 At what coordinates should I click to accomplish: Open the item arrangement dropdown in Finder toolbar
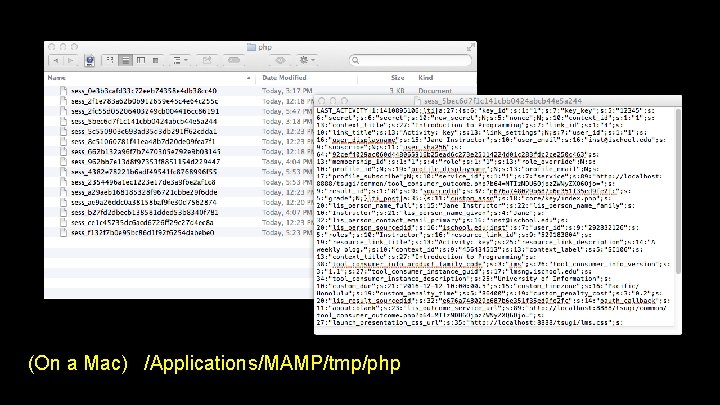pos(180,60)
